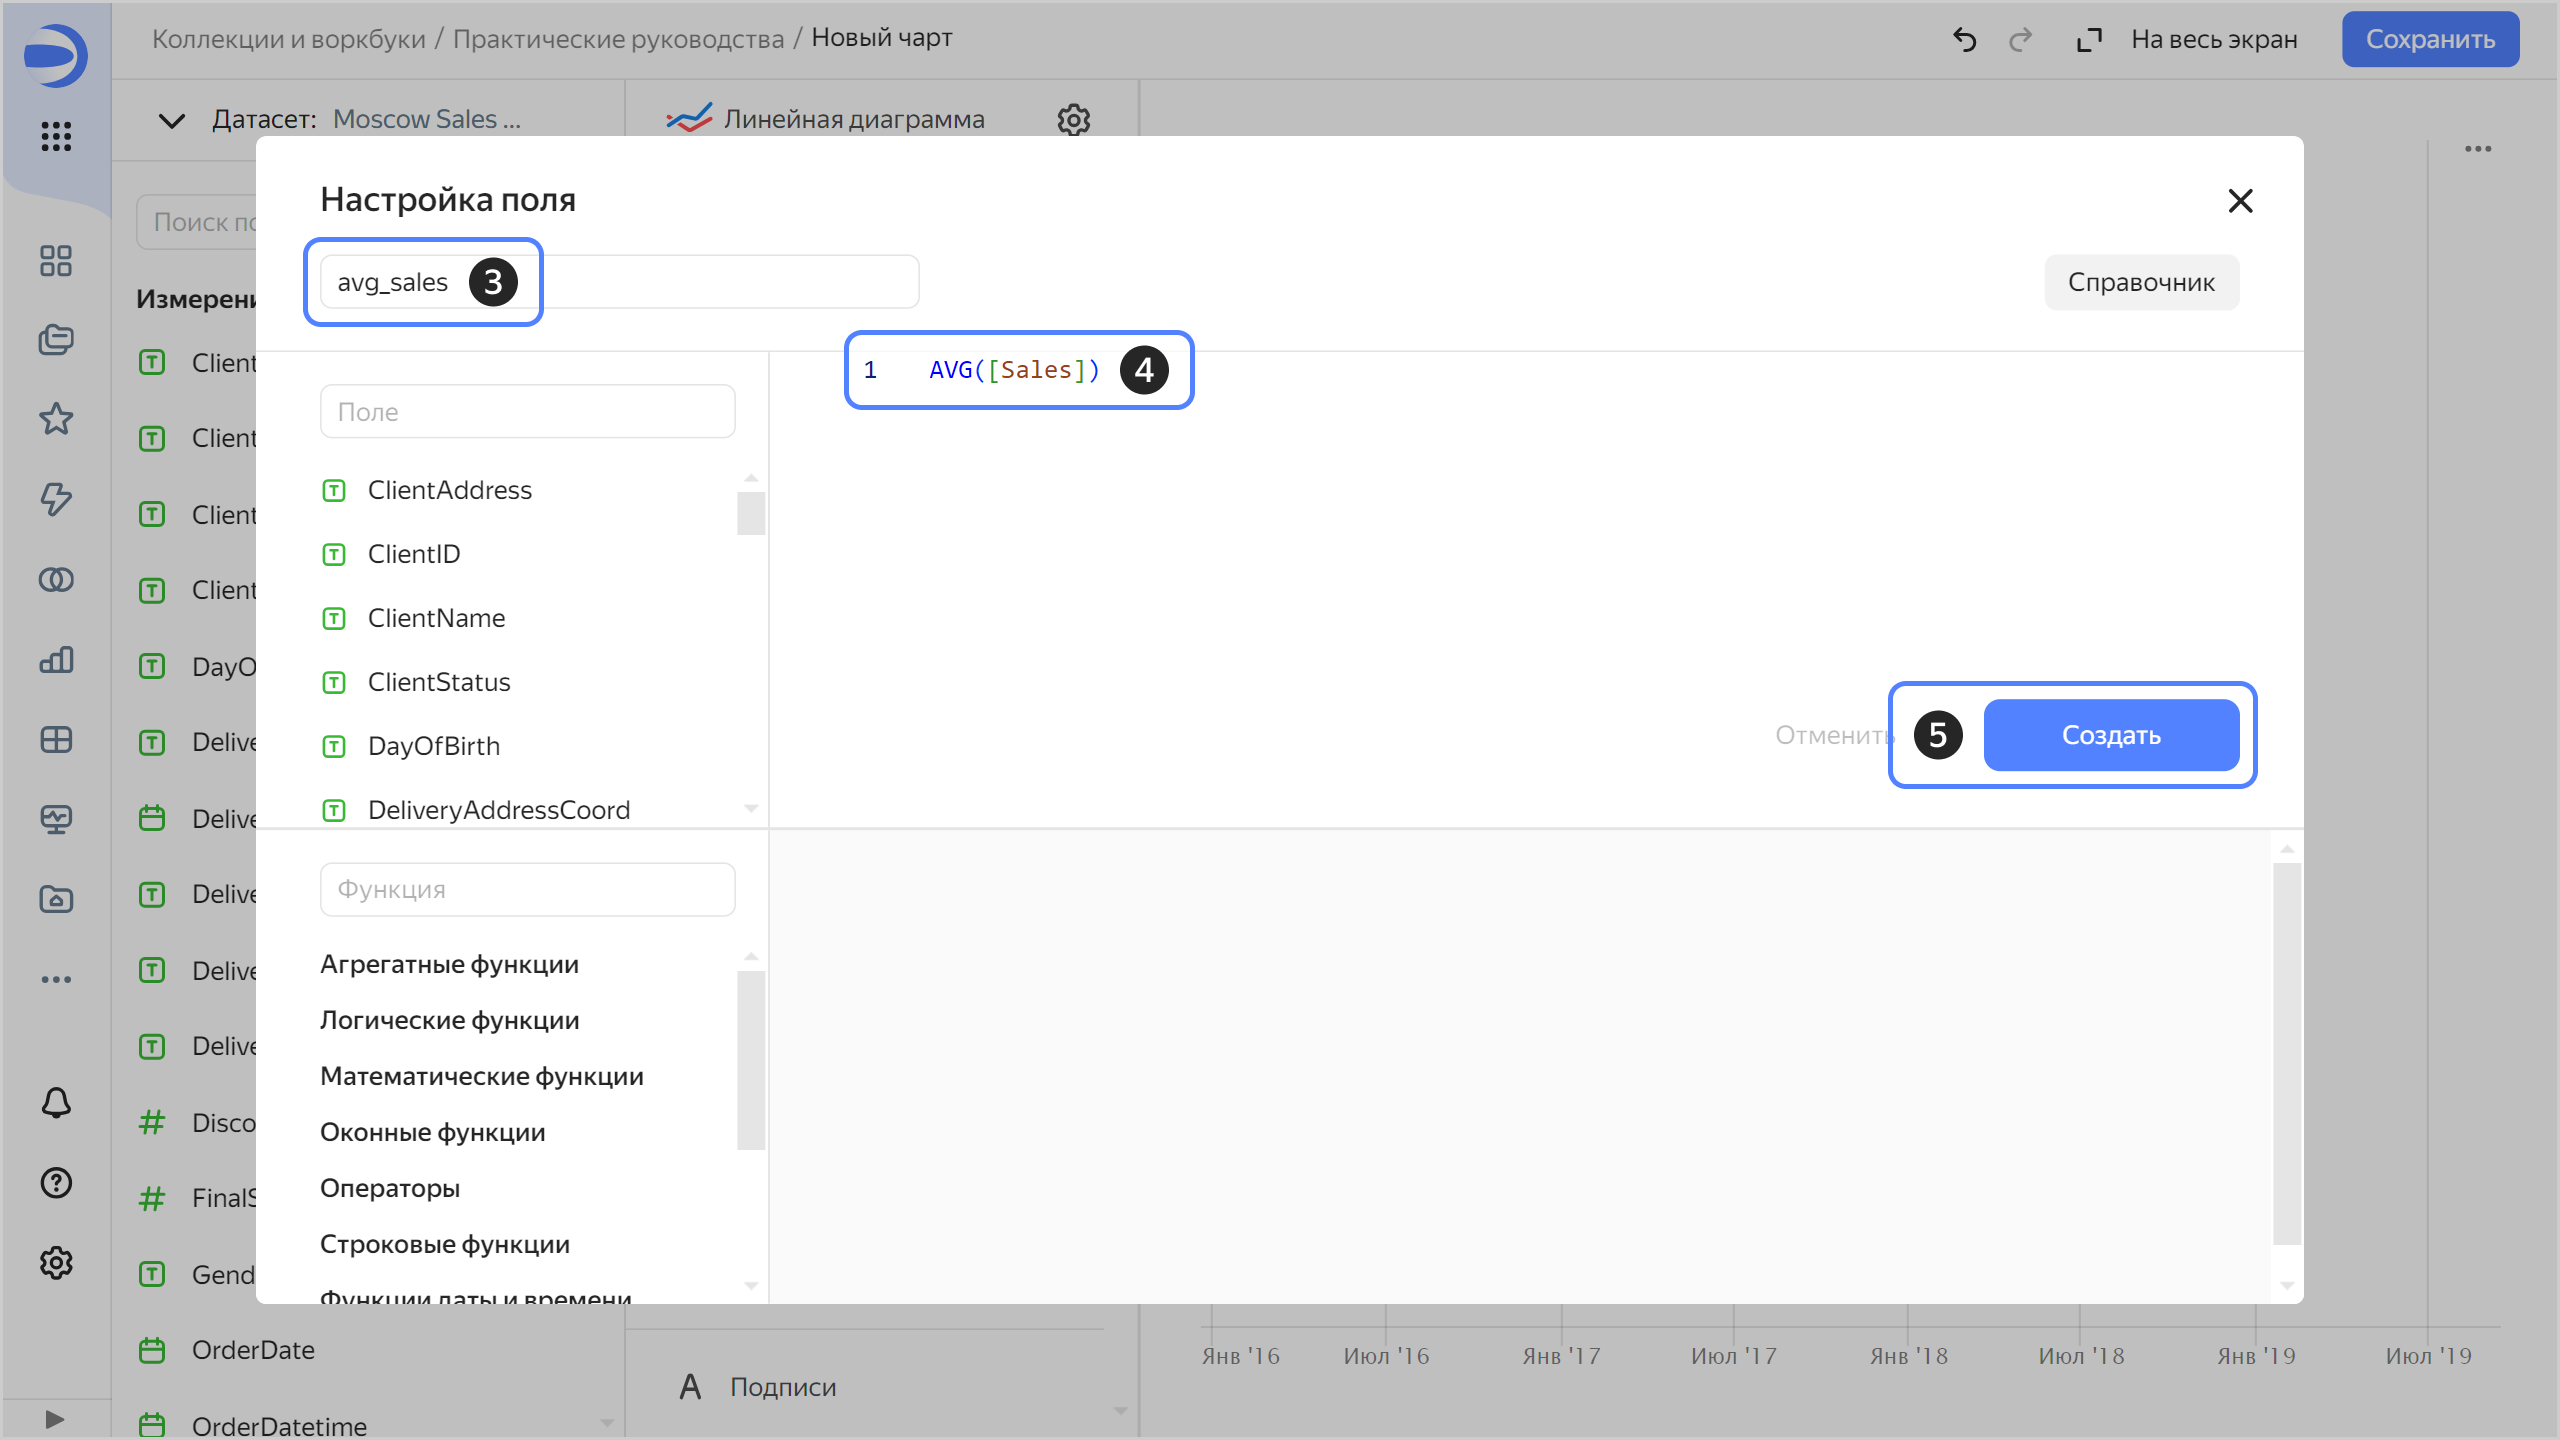The width and height of the screenshot is (2560, 1440).
Task: Click the redo arrow icon
Action: [2020, 40]
